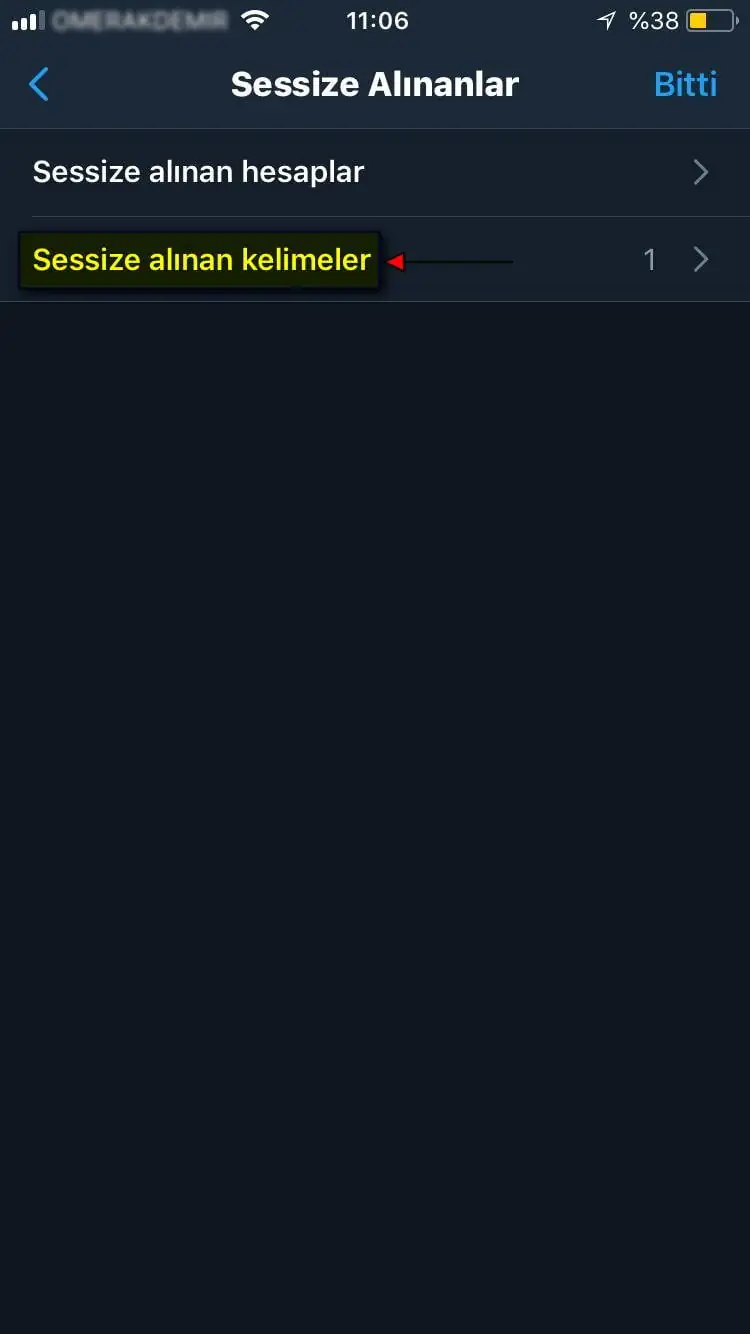
Task: Click the blurred carrier name
Action: click(140, 20)
